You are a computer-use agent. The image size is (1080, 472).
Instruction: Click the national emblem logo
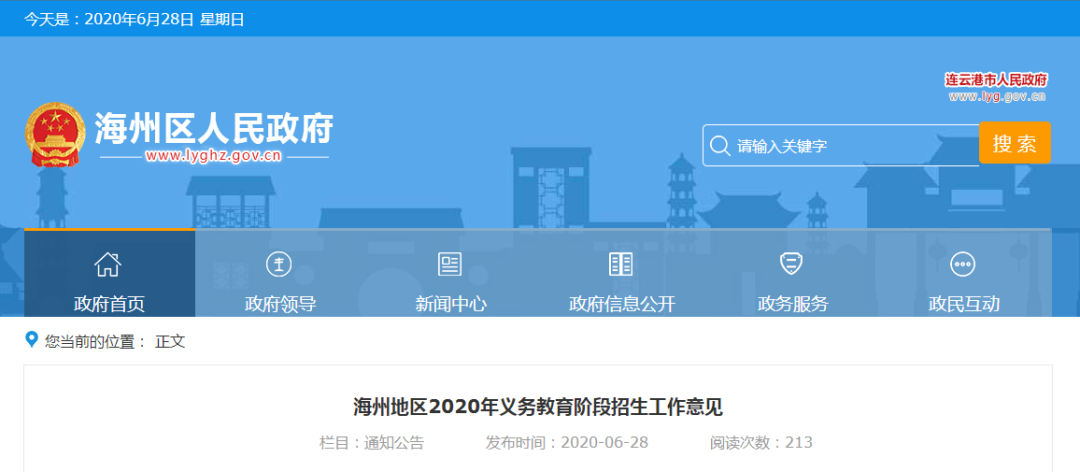[x=55, y=134]
